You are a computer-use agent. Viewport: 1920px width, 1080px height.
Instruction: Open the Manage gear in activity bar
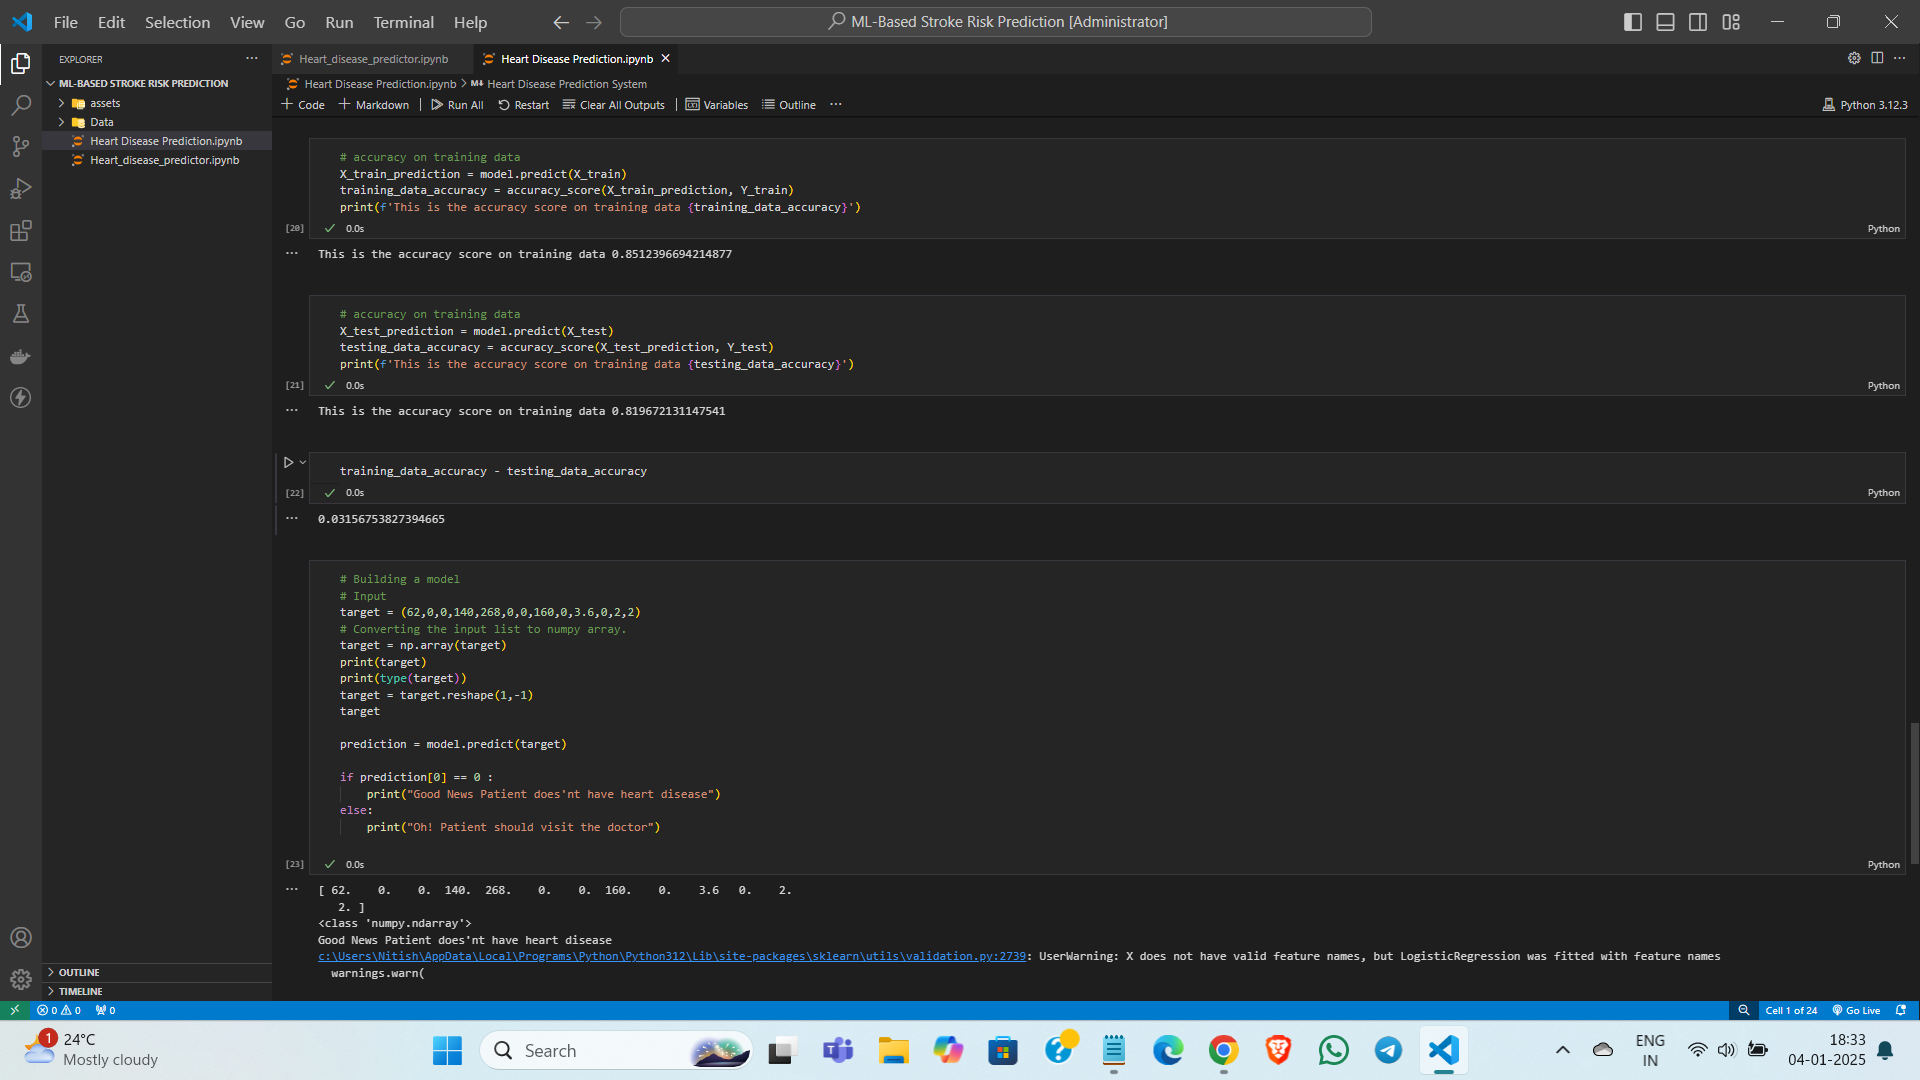21,980
